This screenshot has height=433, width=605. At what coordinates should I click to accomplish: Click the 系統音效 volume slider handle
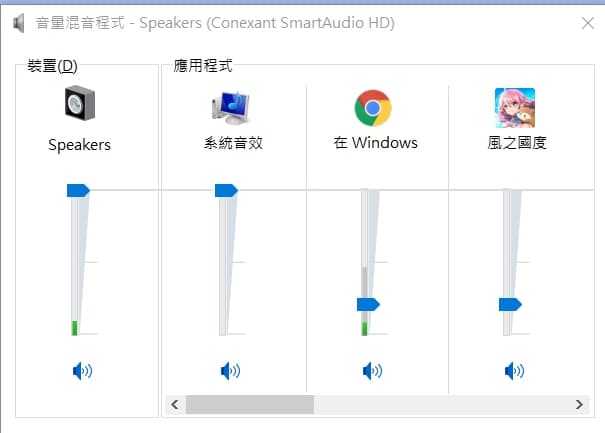tap(226, 190)
